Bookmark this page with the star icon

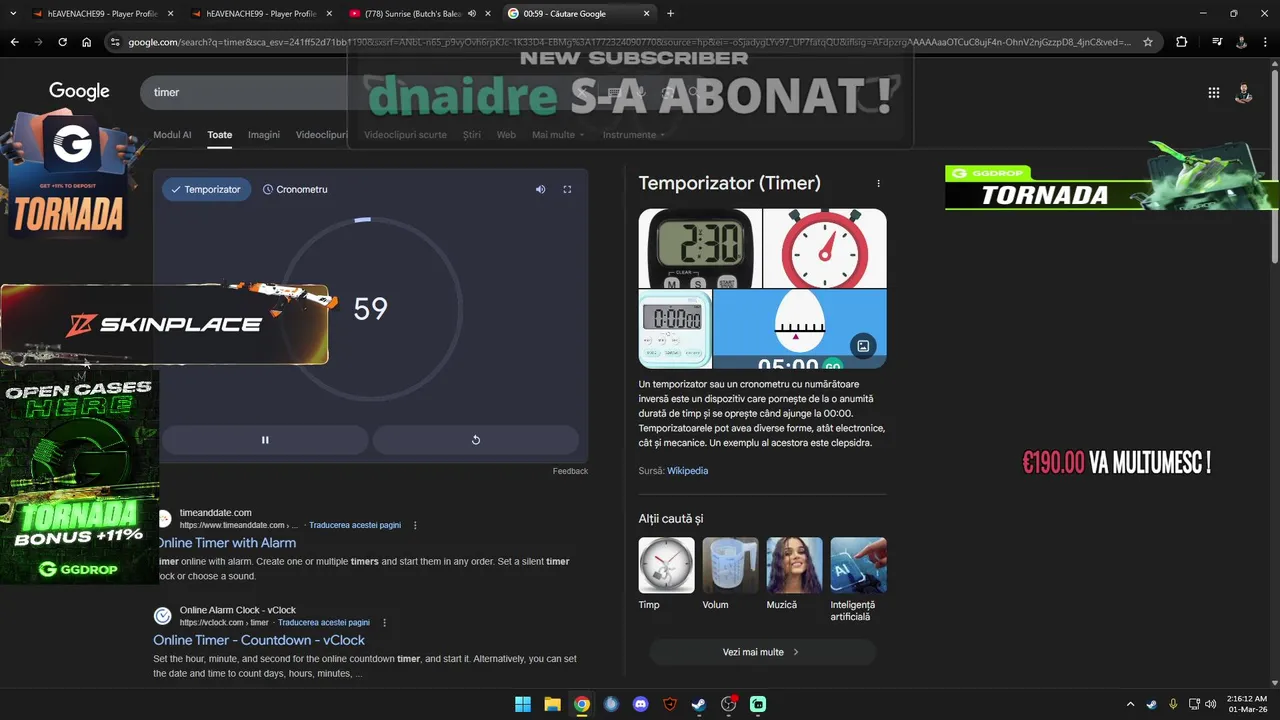[x=1148, y=42]
